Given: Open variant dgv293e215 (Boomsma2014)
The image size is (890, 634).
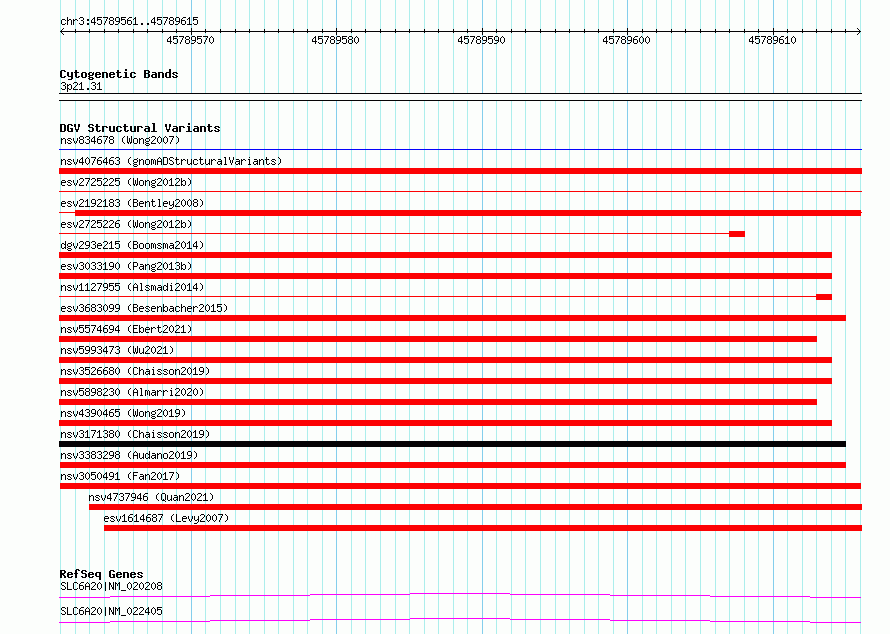Looking at the screenshot, I should pyautogui.click(x=132, y=246).
